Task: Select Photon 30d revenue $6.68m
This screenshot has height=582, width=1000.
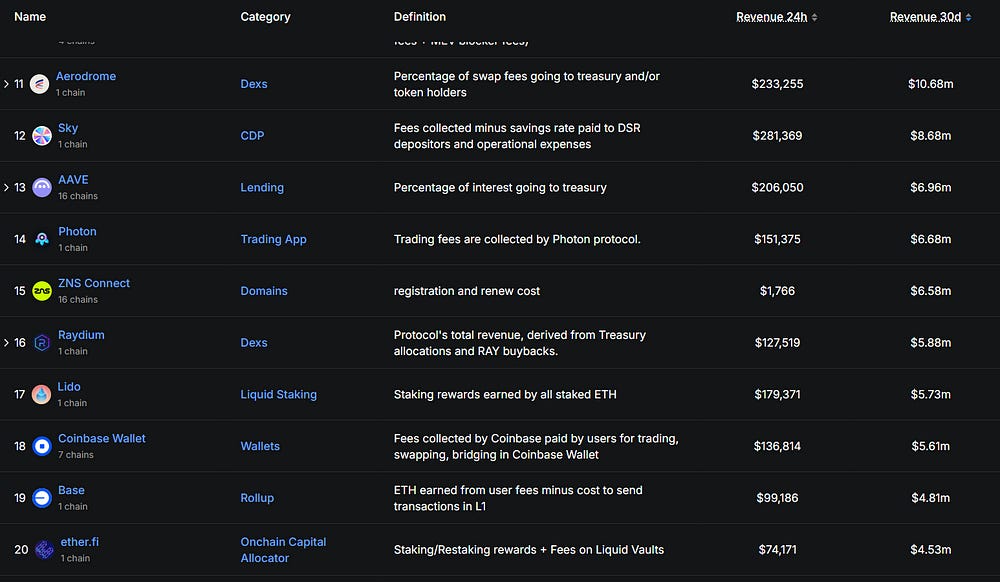Action: 931,239
